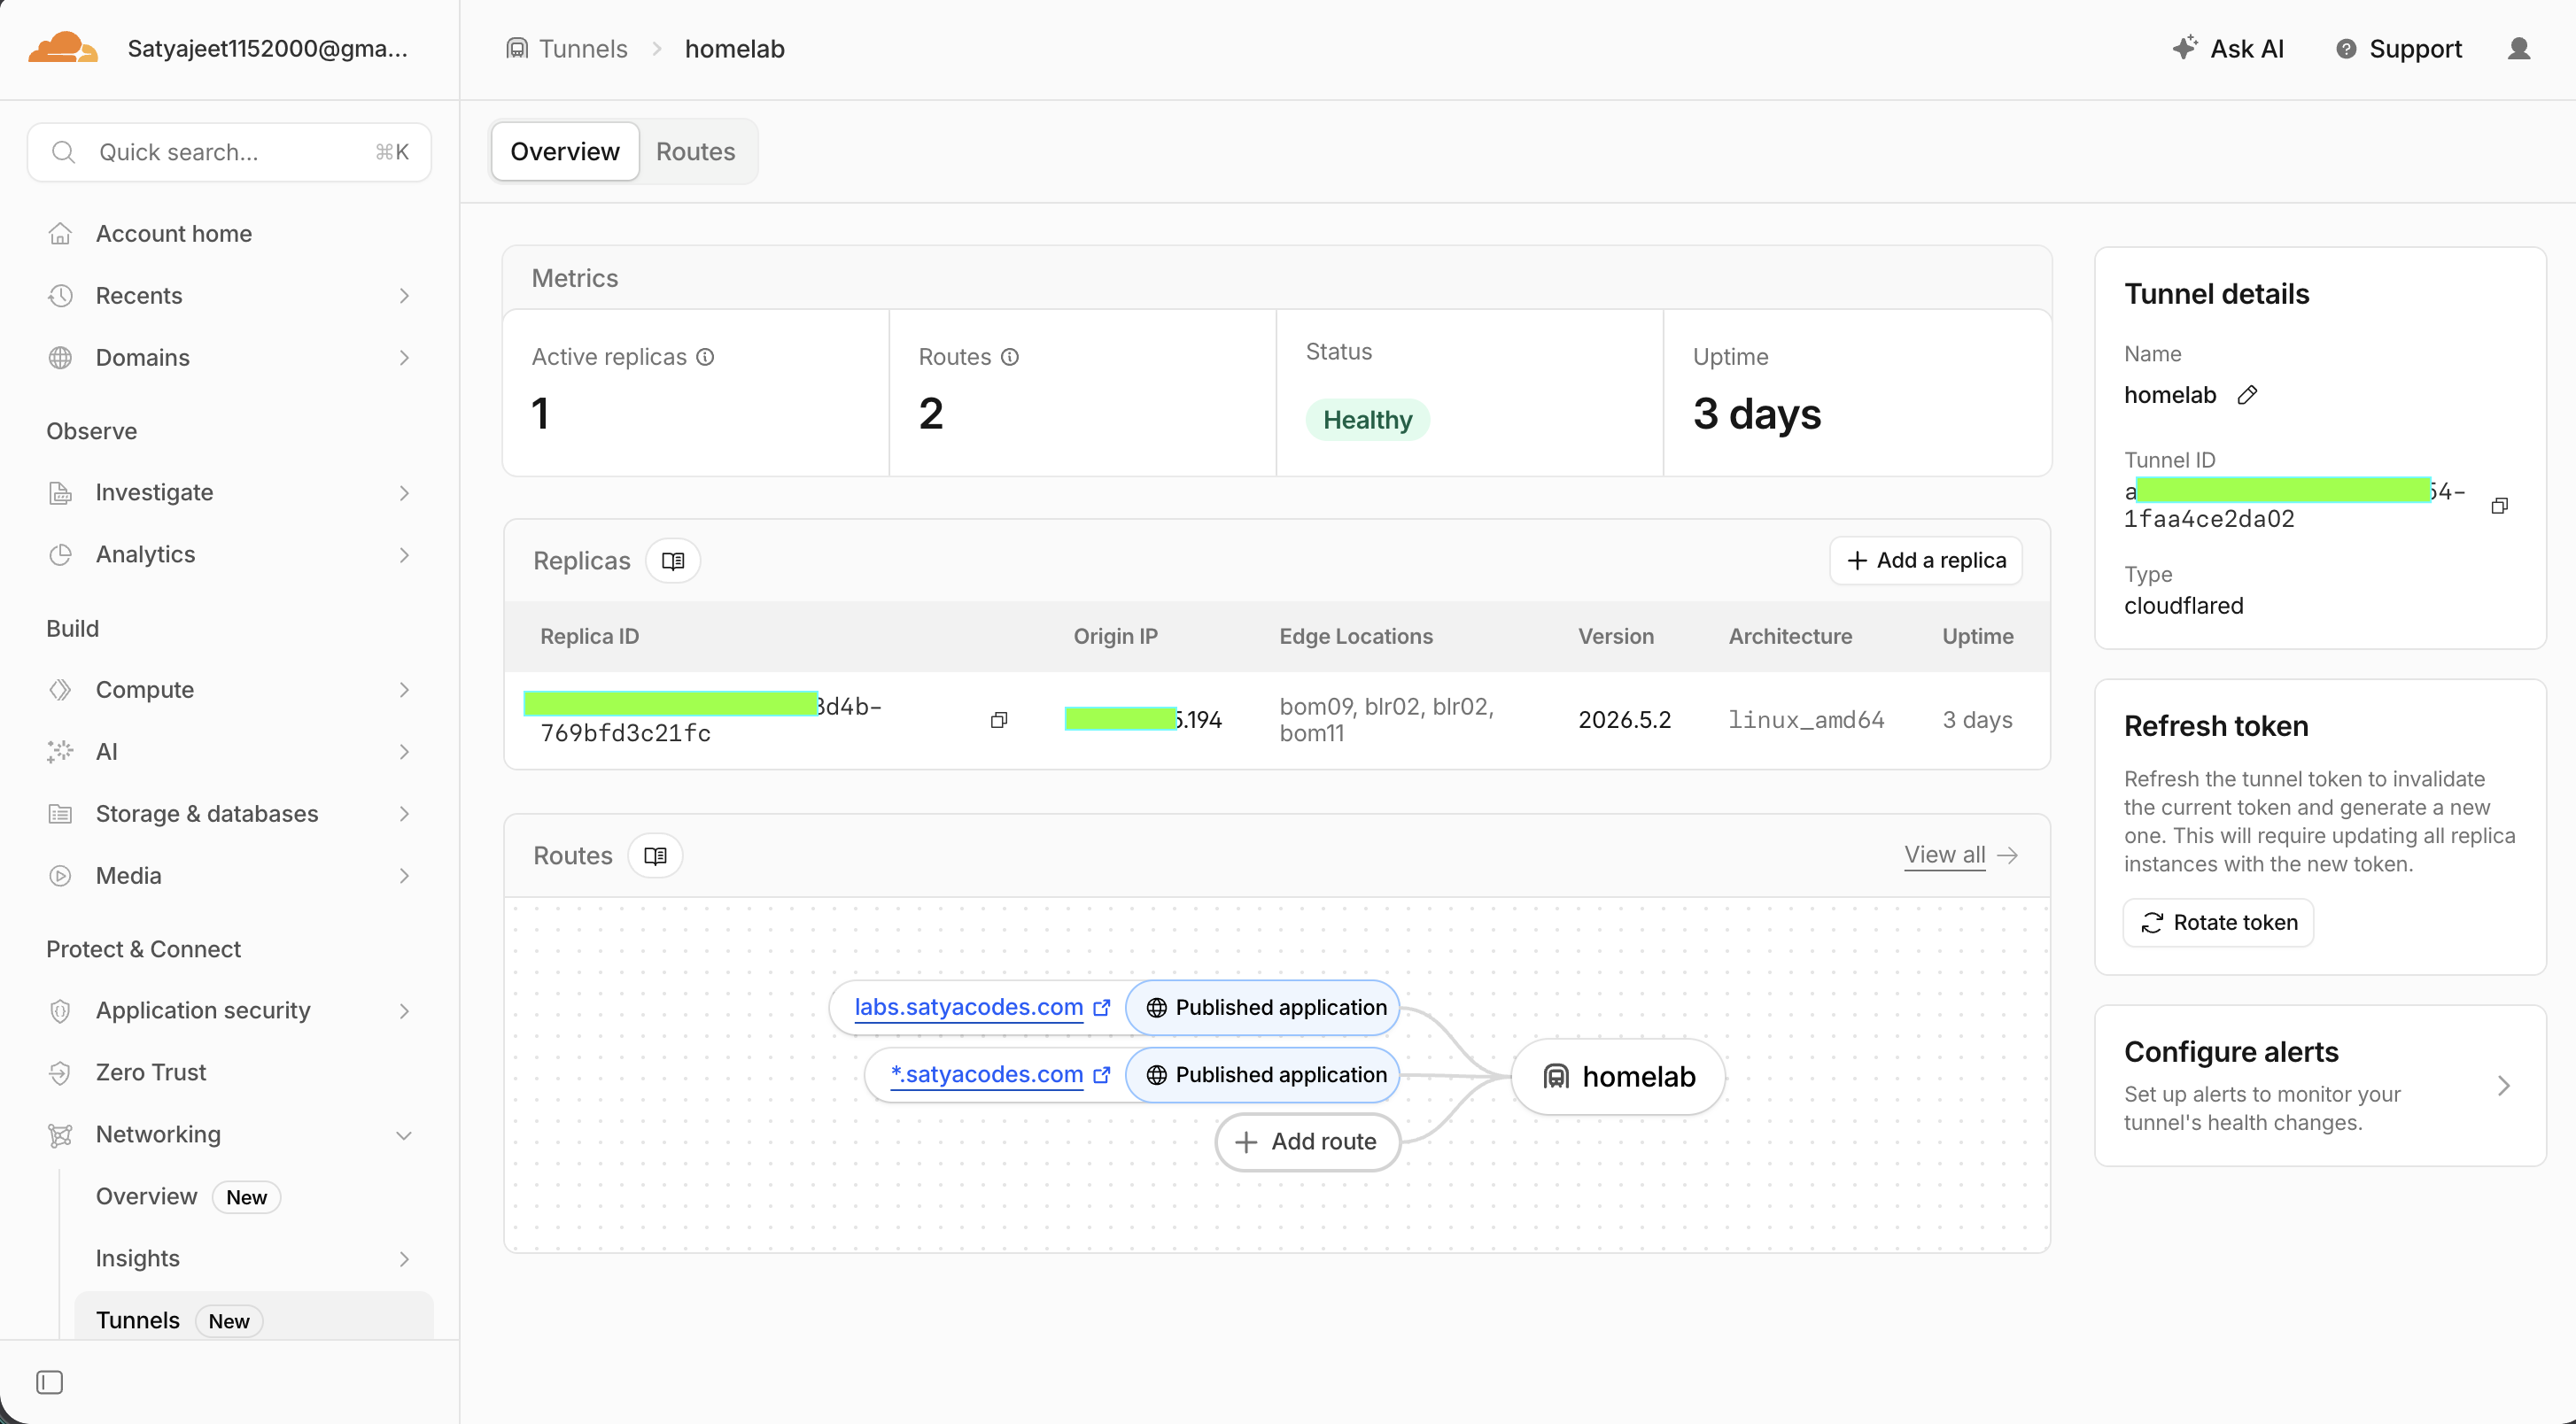
Task: Click the Analytics pie chart icon
Action: coord(60,555)
